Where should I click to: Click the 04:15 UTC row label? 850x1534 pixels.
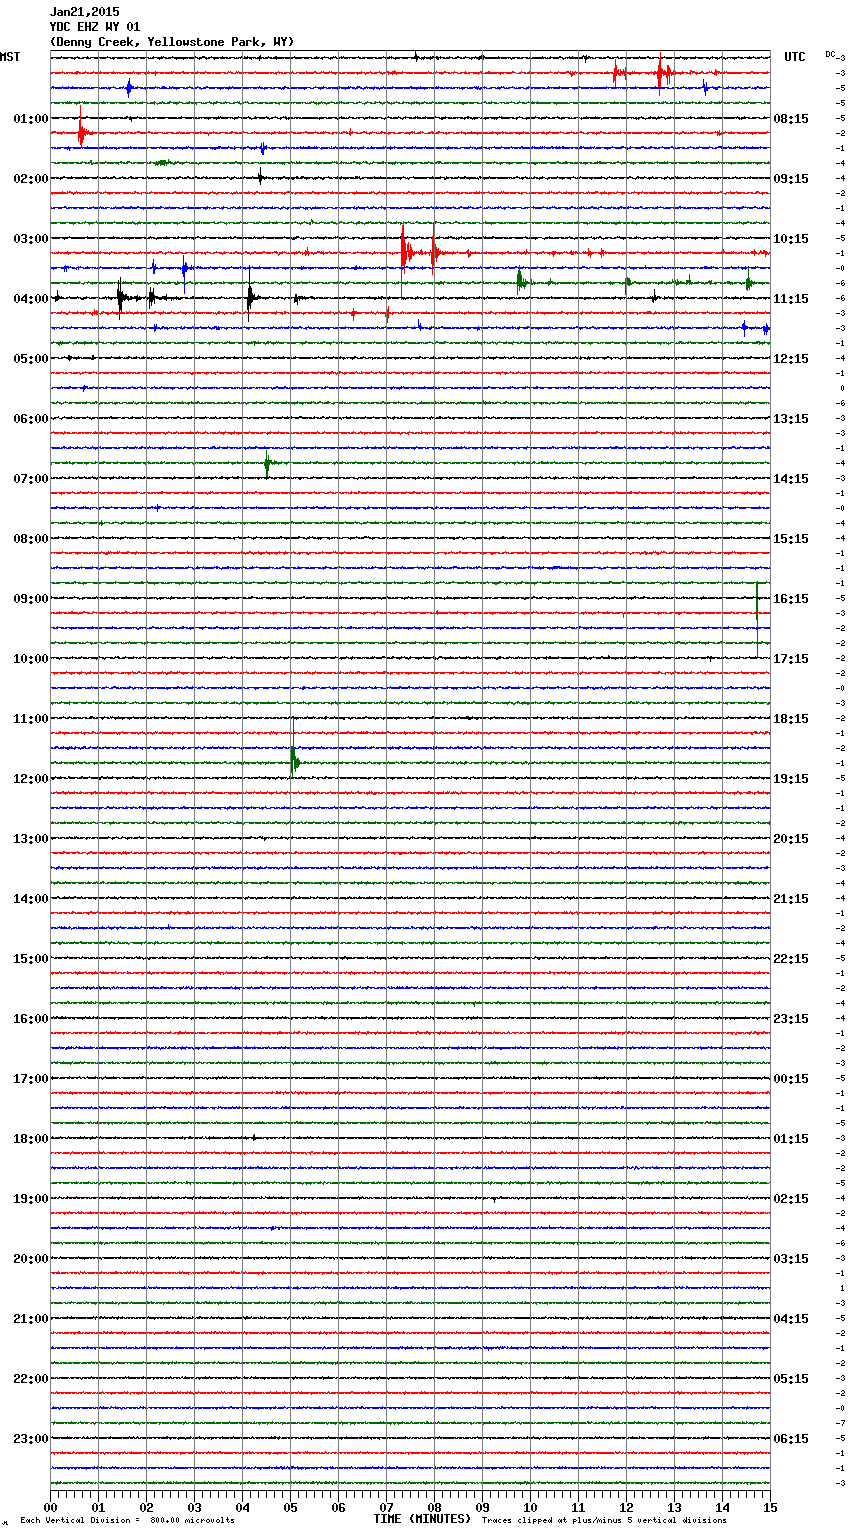point(791,1319)
